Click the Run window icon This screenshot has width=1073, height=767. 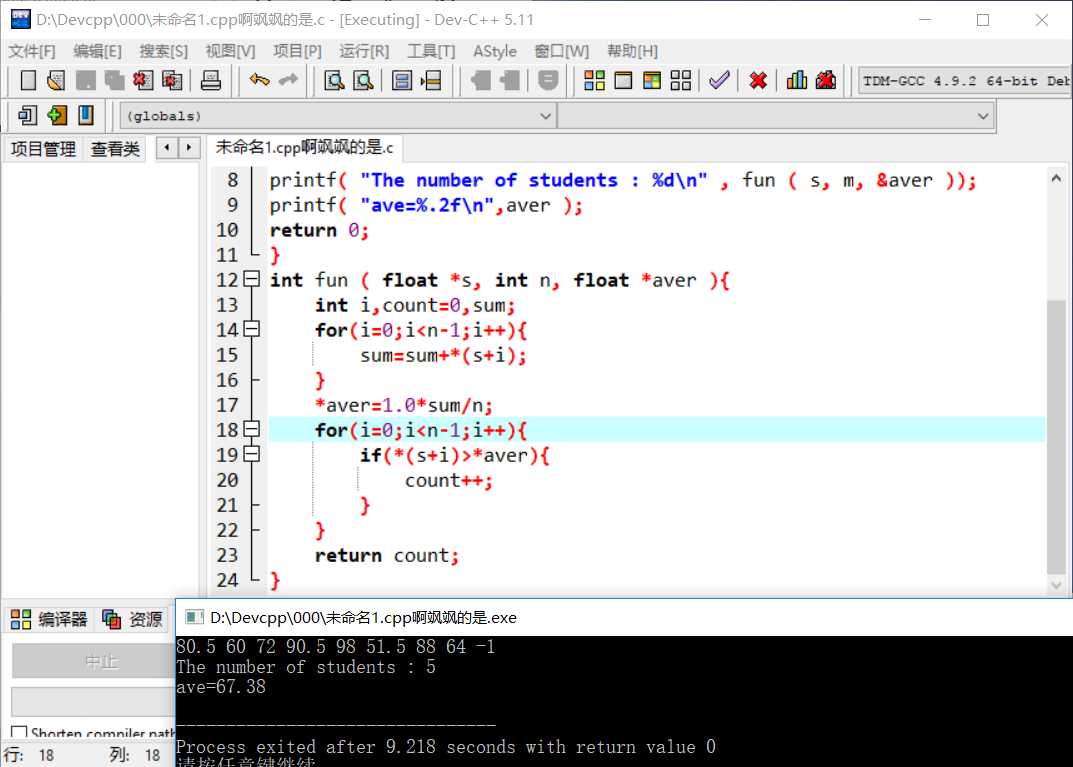[x=623, y=81]
